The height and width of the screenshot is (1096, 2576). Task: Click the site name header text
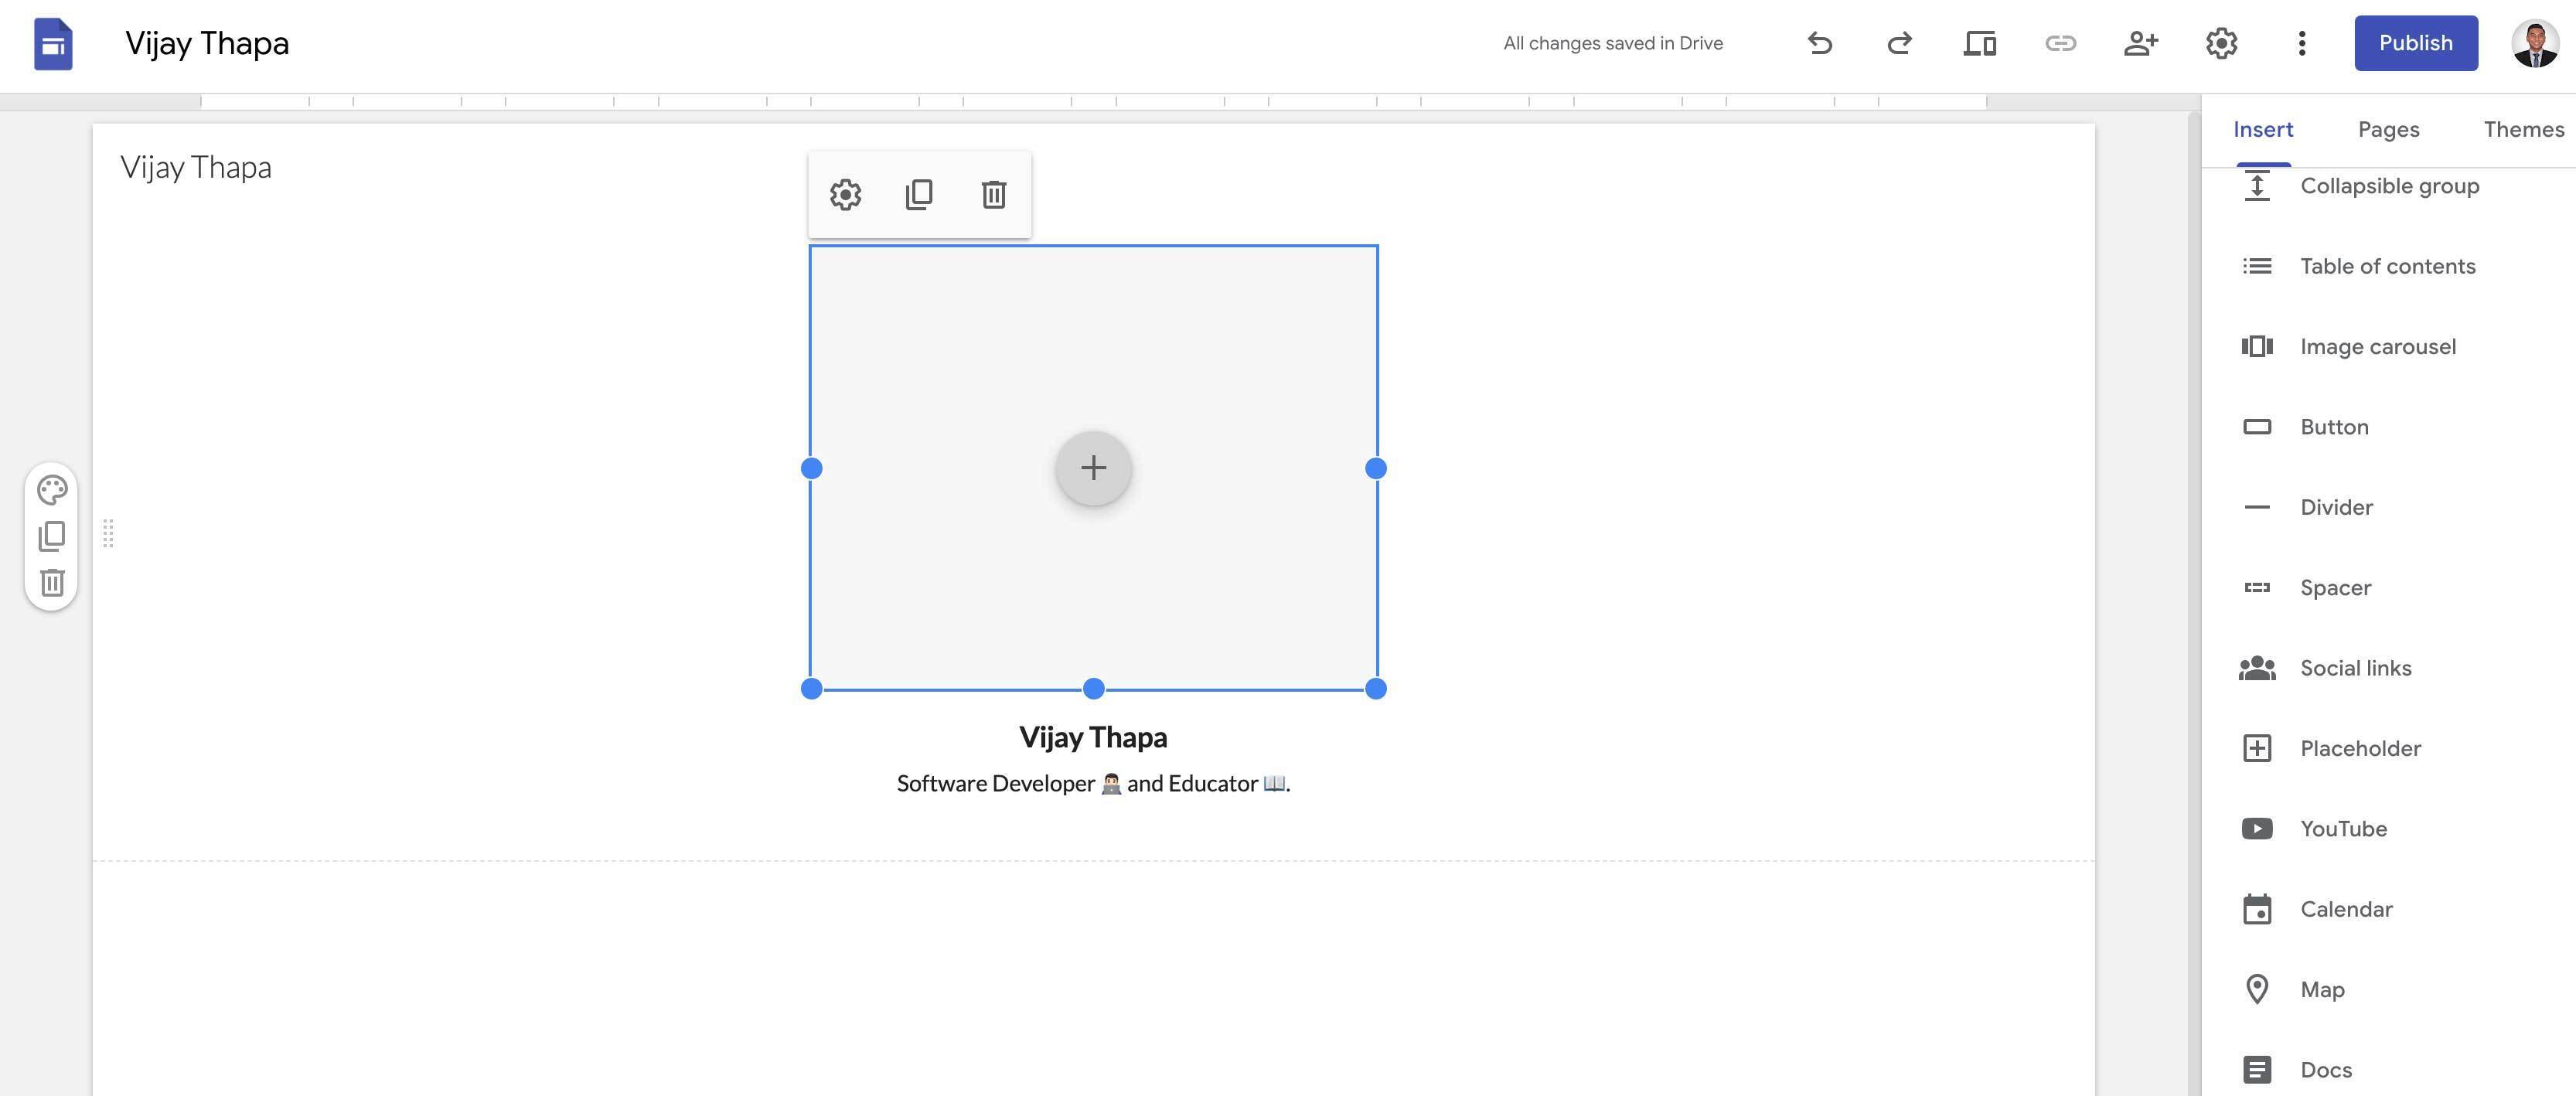196,167
